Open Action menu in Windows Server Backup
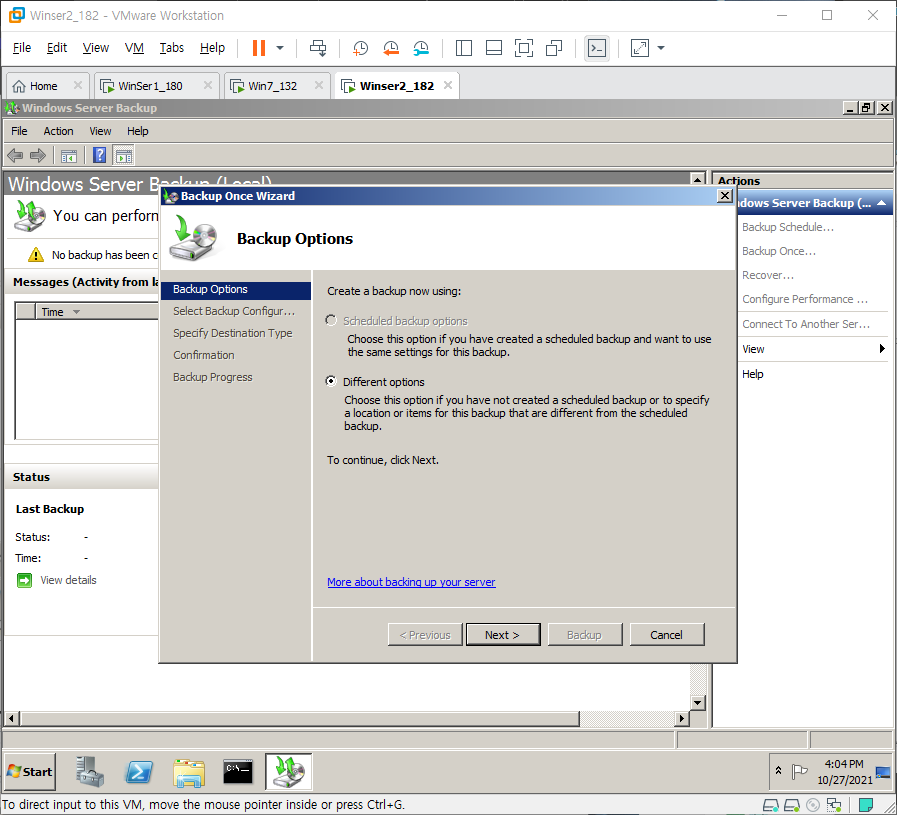Image resolution: width=897 pixels, height=815 pixels. tap(58, 131)
